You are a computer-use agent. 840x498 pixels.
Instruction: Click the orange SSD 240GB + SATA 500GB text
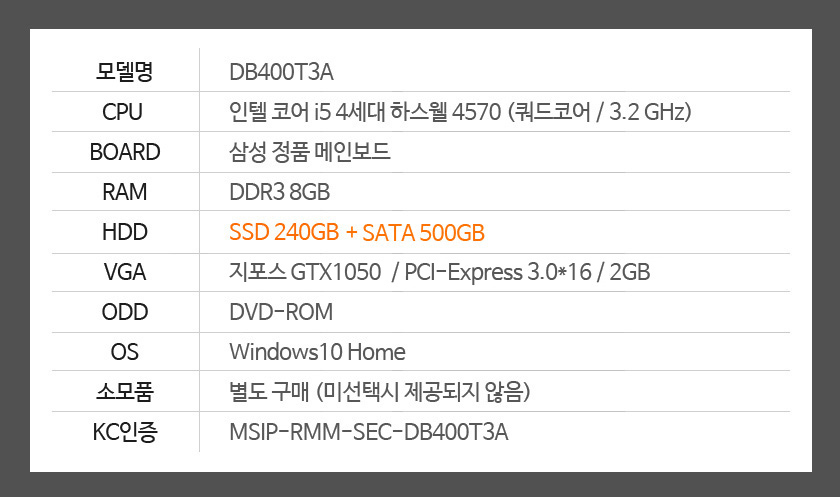click(x=357, y=232)
